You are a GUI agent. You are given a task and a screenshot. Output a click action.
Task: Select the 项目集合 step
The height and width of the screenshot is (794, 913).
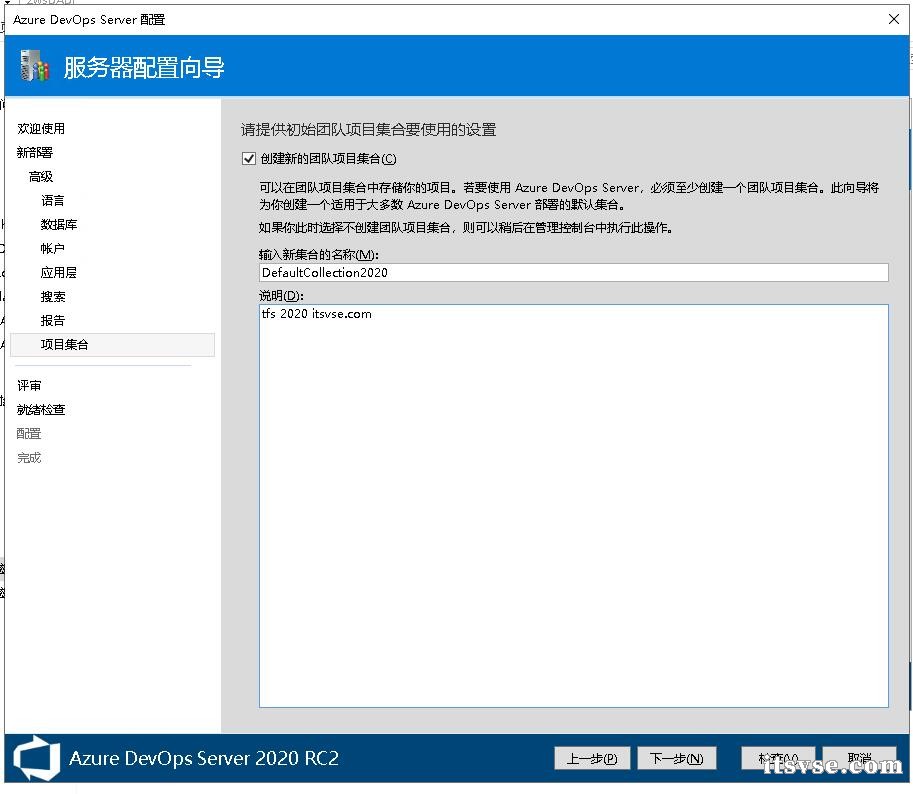point(112,345)
